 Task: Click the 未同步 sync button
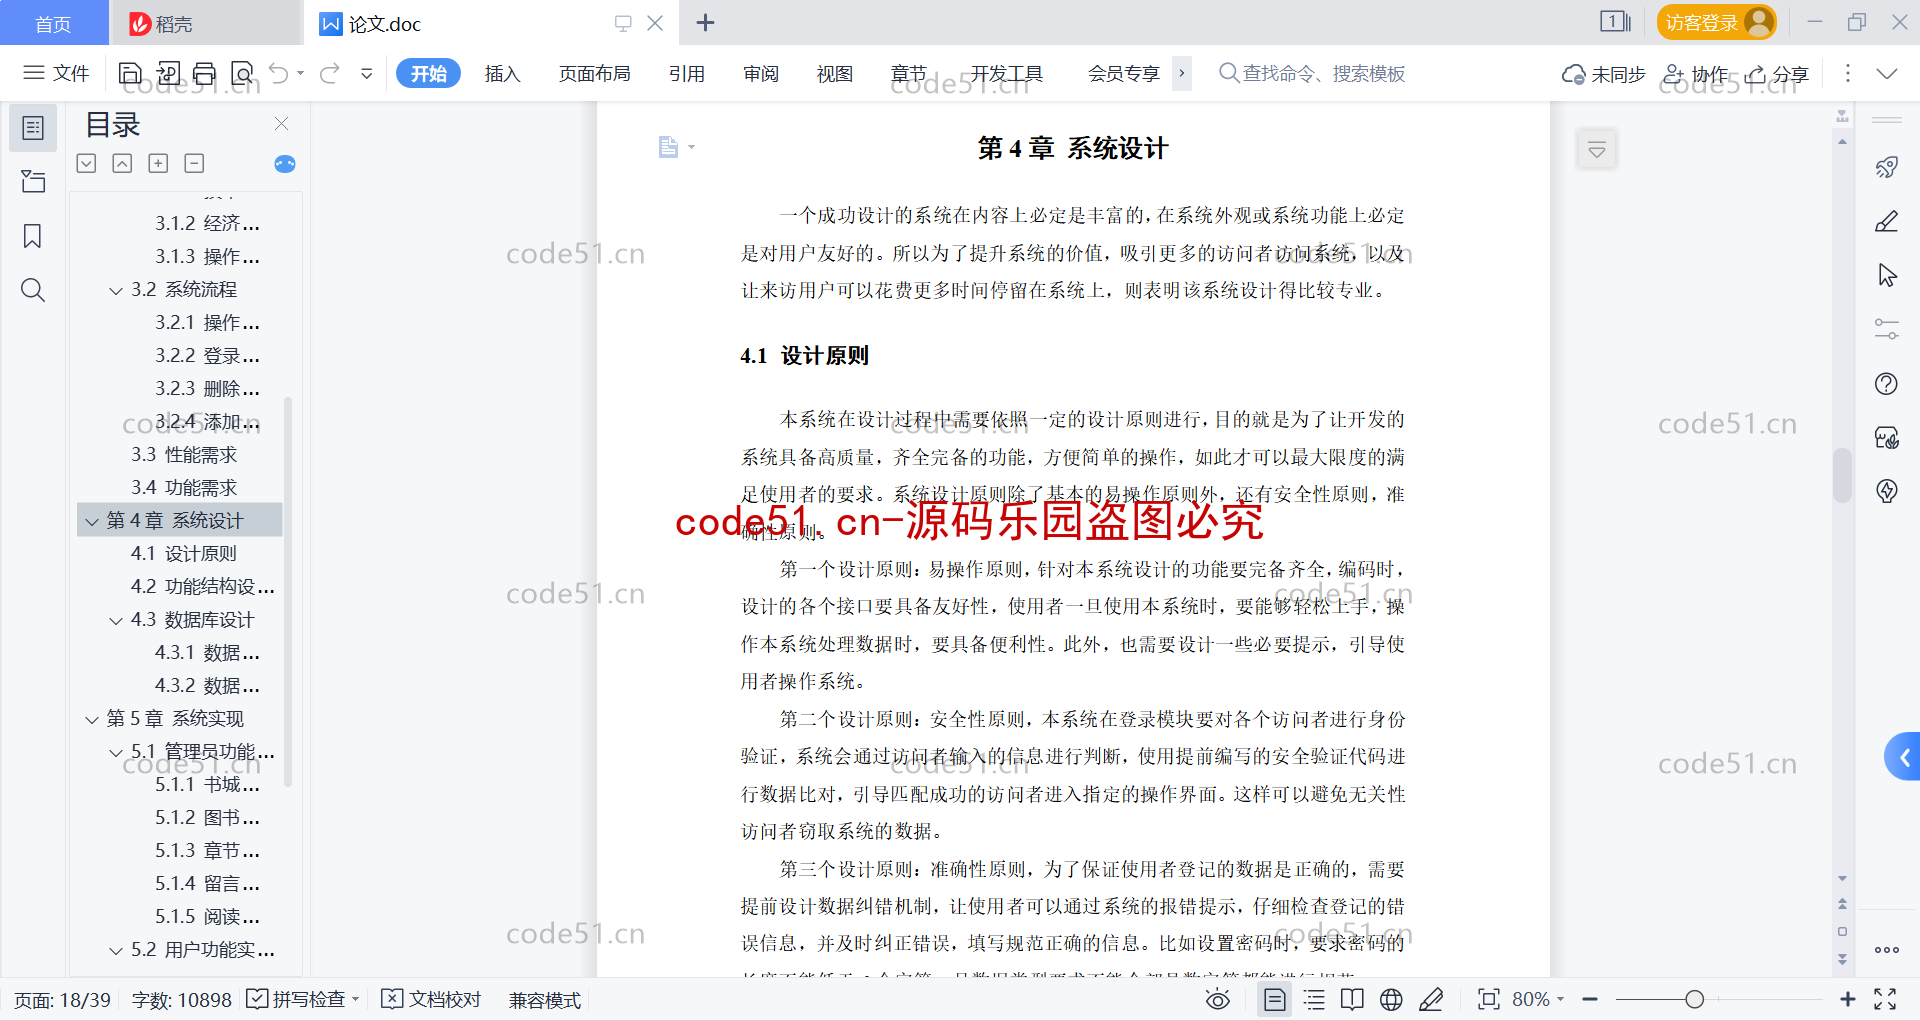[x=1603, y=74]
